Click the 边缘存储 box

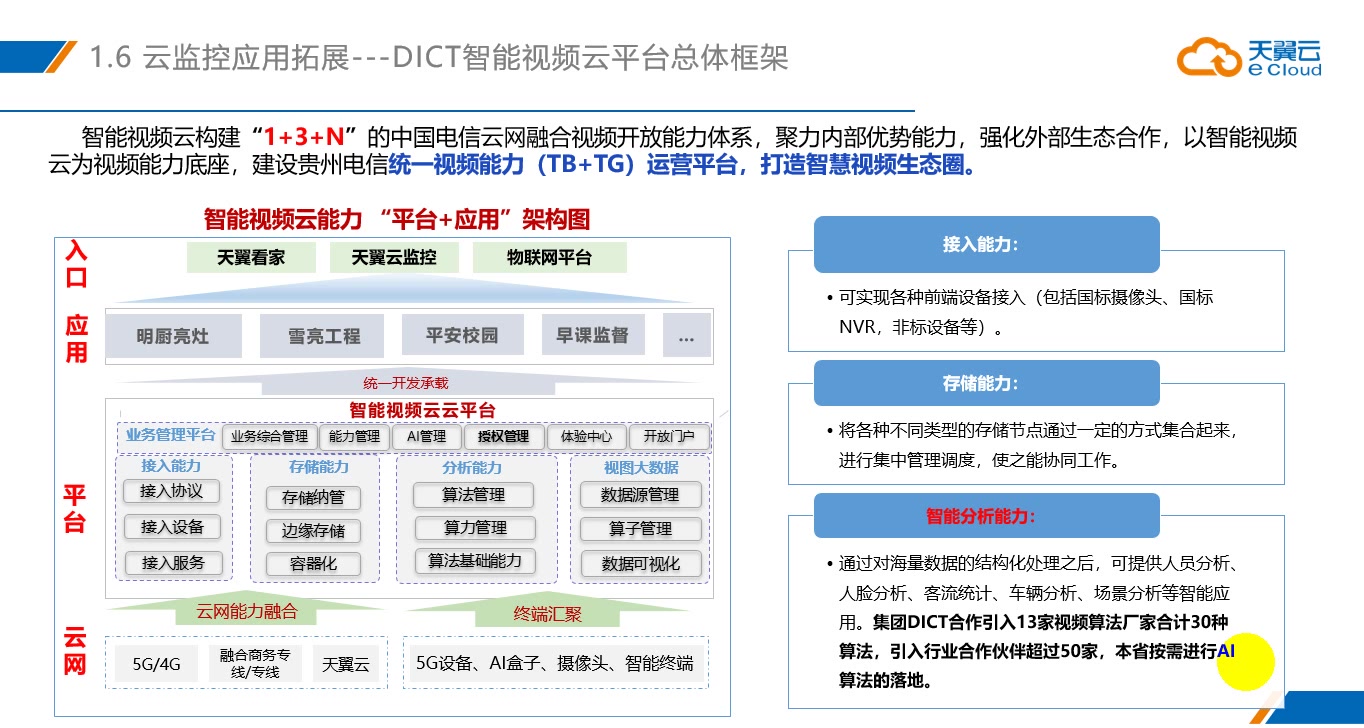pyautogui.click(x=313, y=531)
